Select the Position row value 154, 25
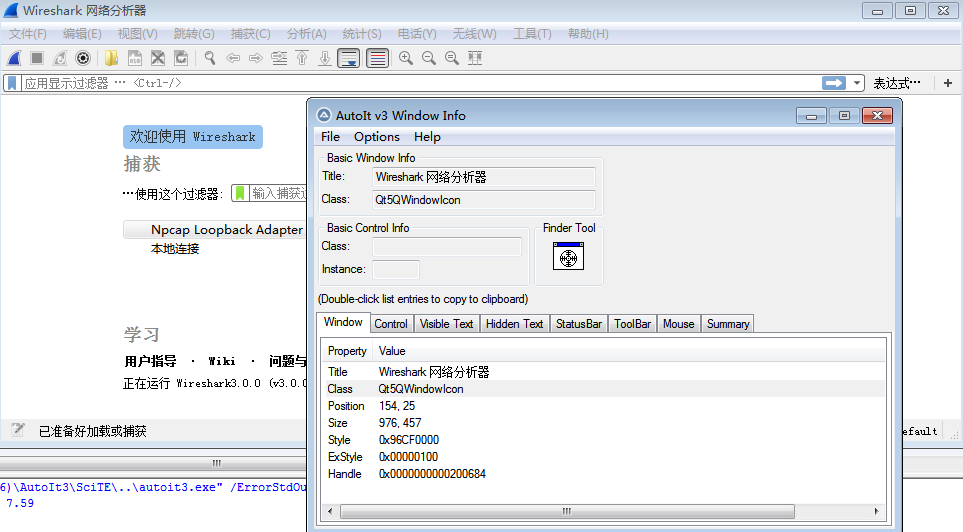This screenshot has height=532, width=963. point(397,406)
